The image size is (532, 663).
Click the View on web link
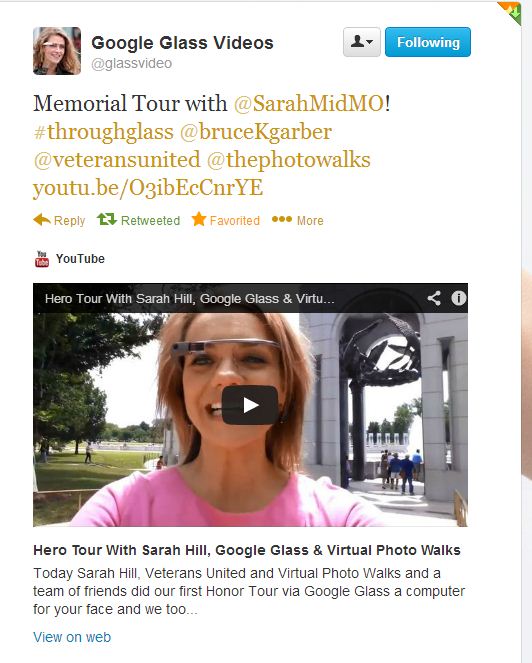coord(72,637)
